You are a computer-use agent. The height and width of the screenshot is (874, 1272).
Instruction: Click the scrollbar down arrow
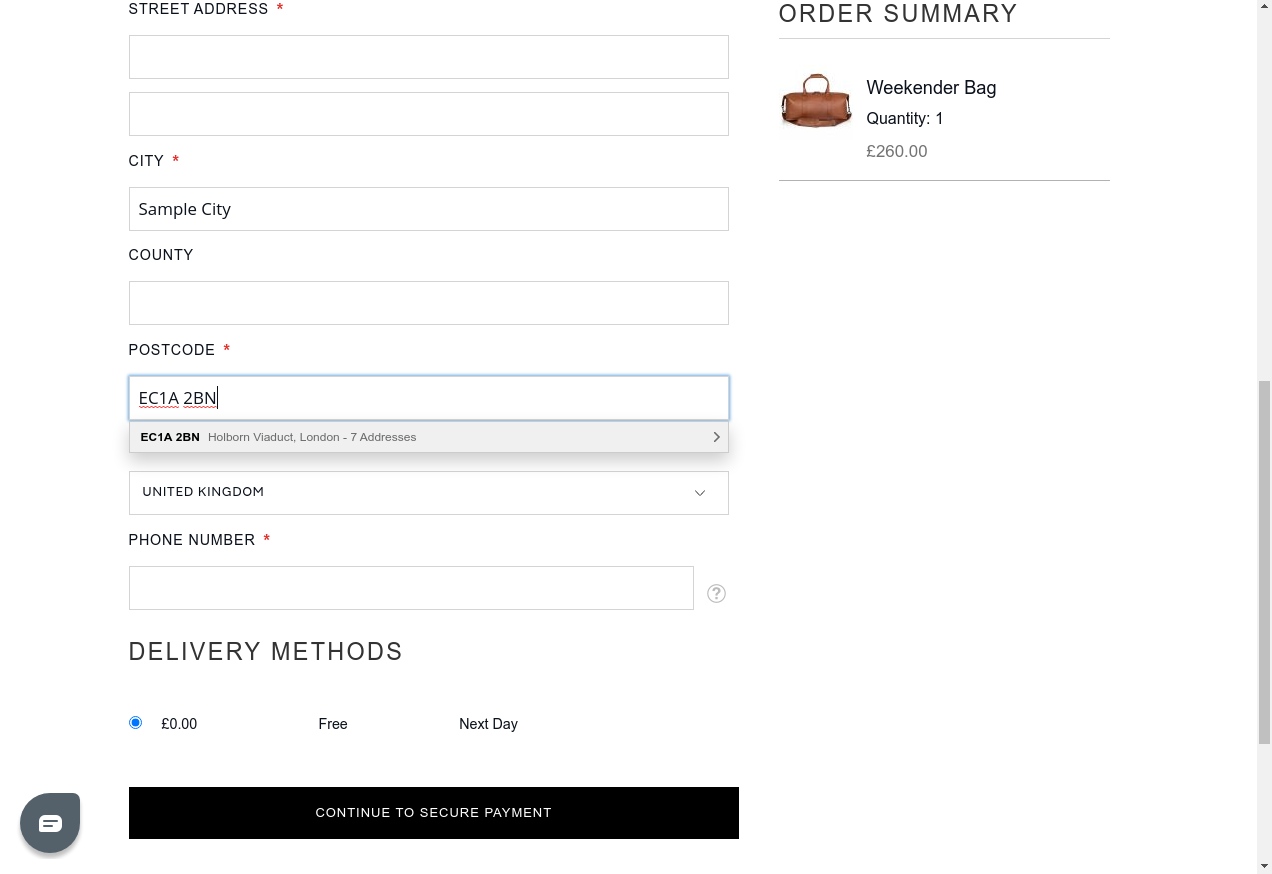1264,866
